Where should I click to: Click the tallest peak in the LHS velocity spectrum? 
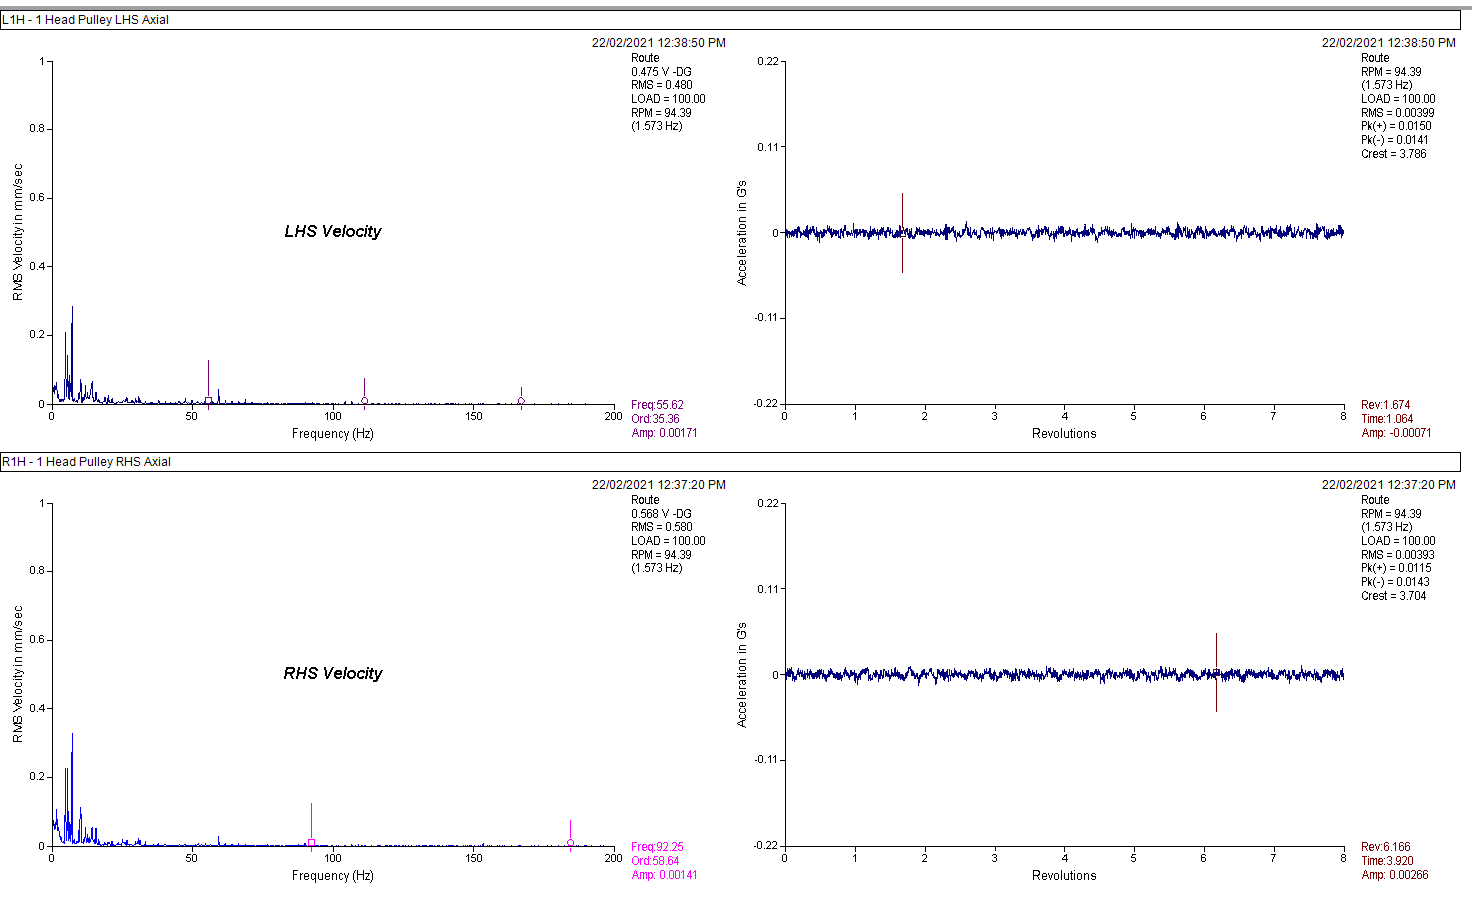[x=72, y=312]
